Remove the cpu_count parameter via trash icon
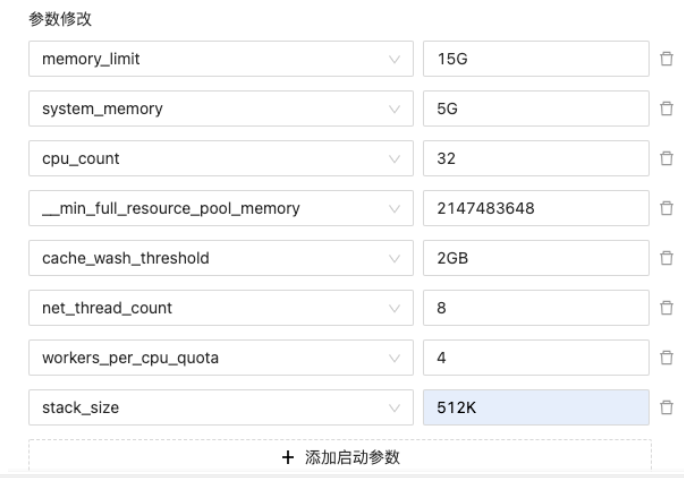 [x=666, y=158]
